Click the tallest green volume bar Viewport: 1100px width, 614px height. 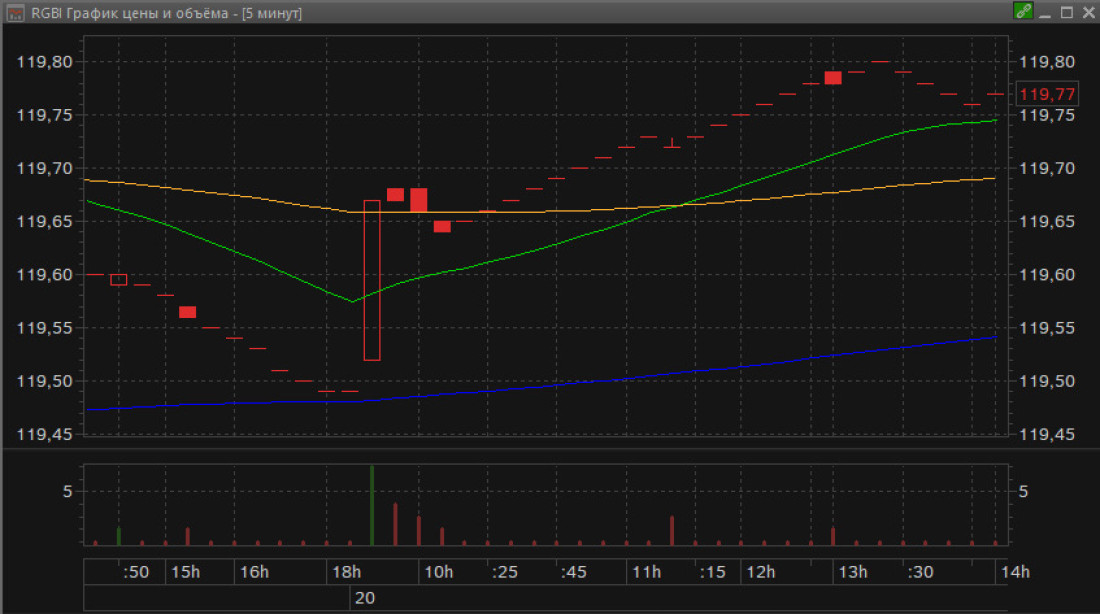pos(372,505)
